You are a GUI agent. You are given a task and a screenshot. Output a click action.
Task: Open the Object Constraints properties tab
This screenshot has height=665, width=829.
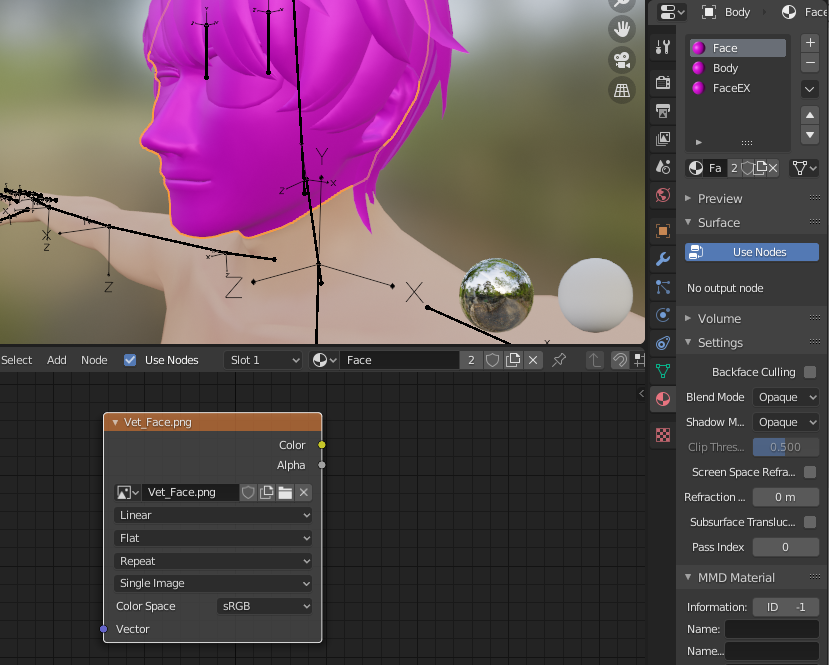[x=662, y=343]
